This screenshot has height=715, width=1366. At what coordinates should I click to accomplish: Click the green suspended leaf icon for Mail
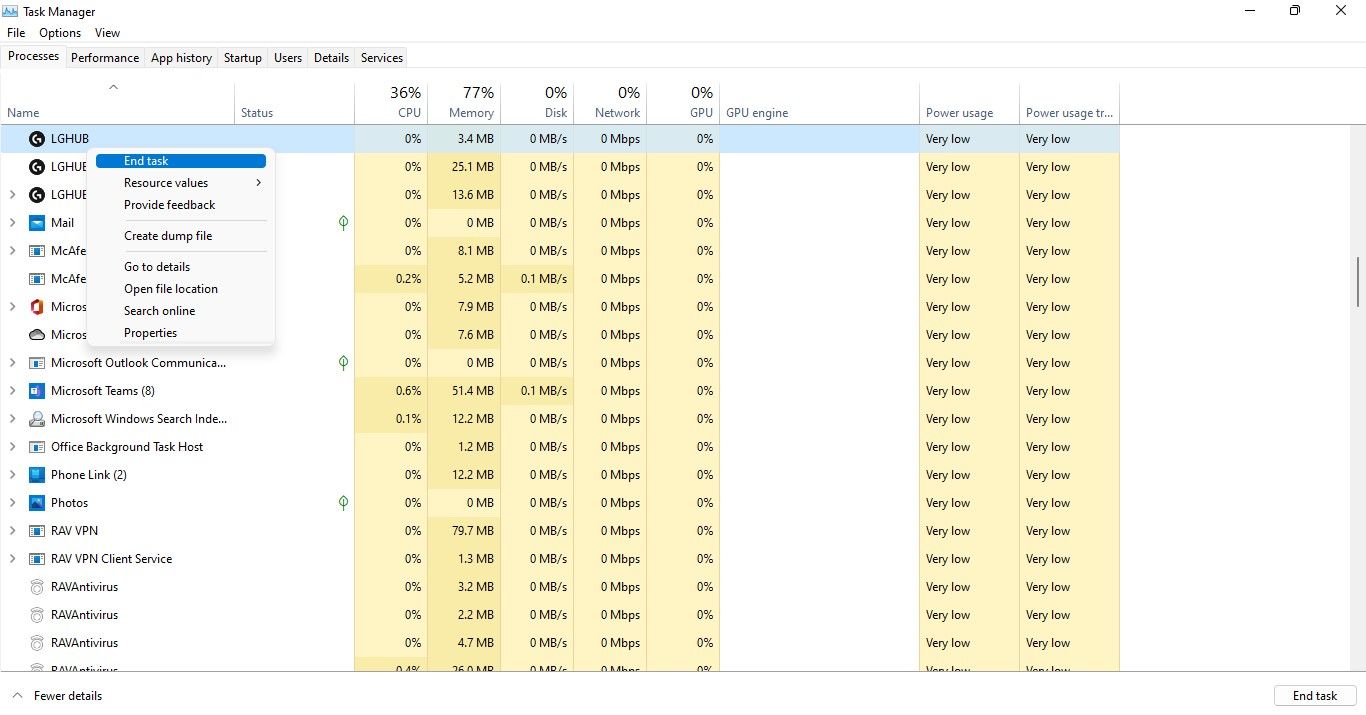tap(343, 223)
